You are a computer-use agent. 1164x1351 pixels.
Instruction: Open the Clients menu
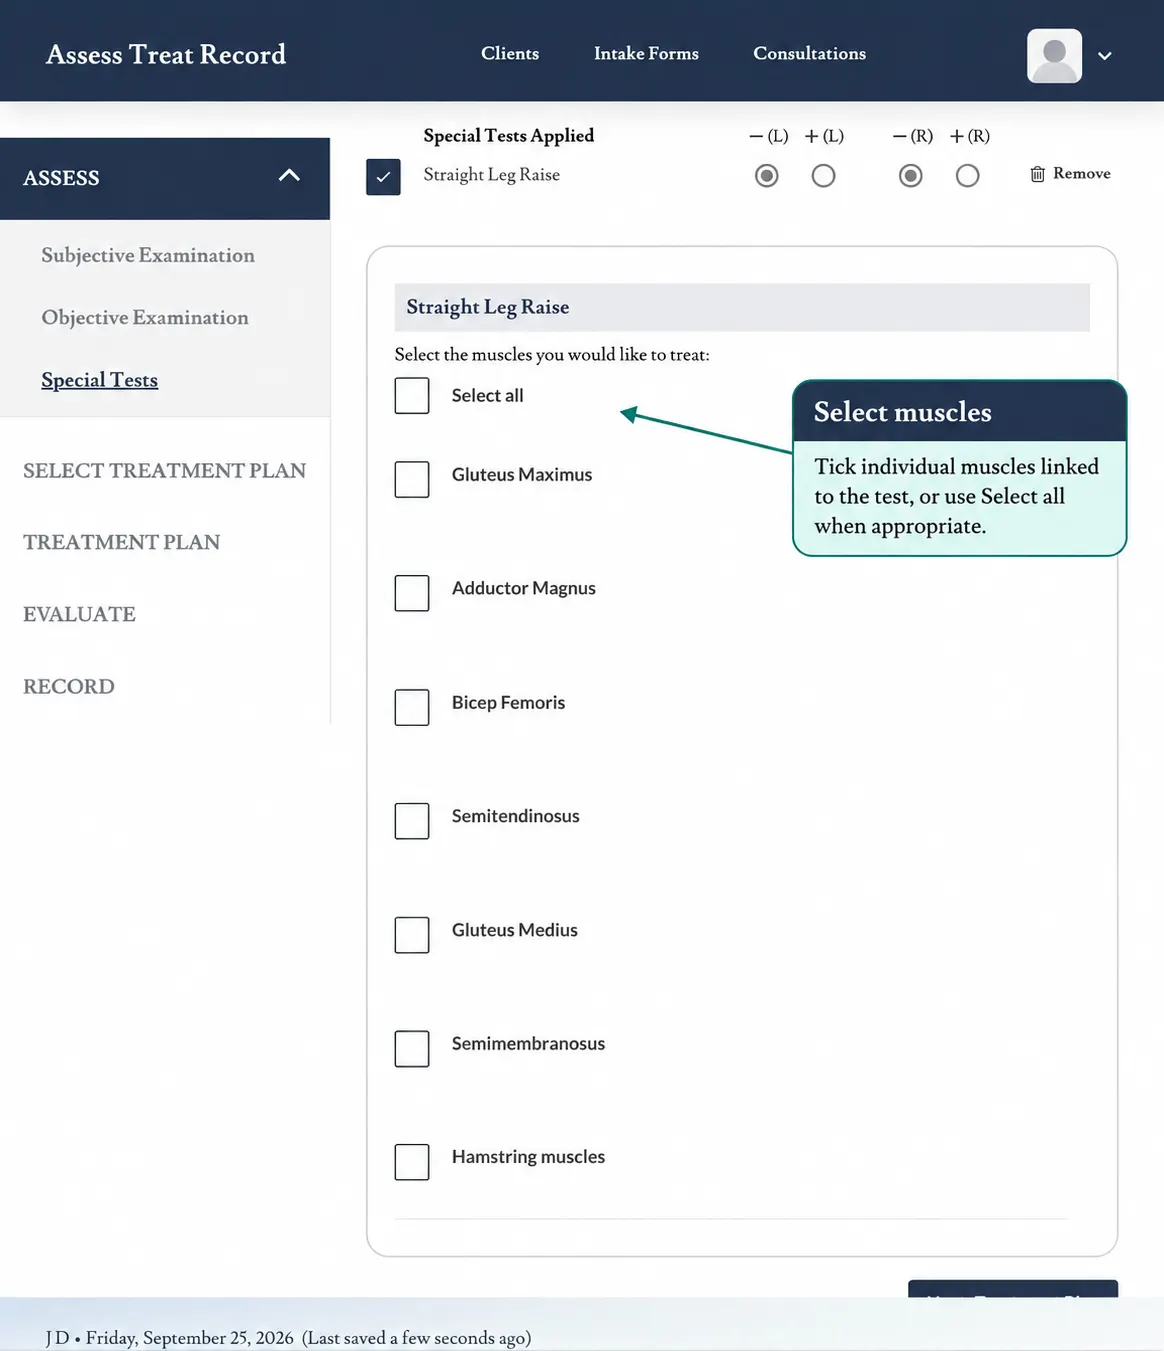pyautogui.click(x=510, y=53)
